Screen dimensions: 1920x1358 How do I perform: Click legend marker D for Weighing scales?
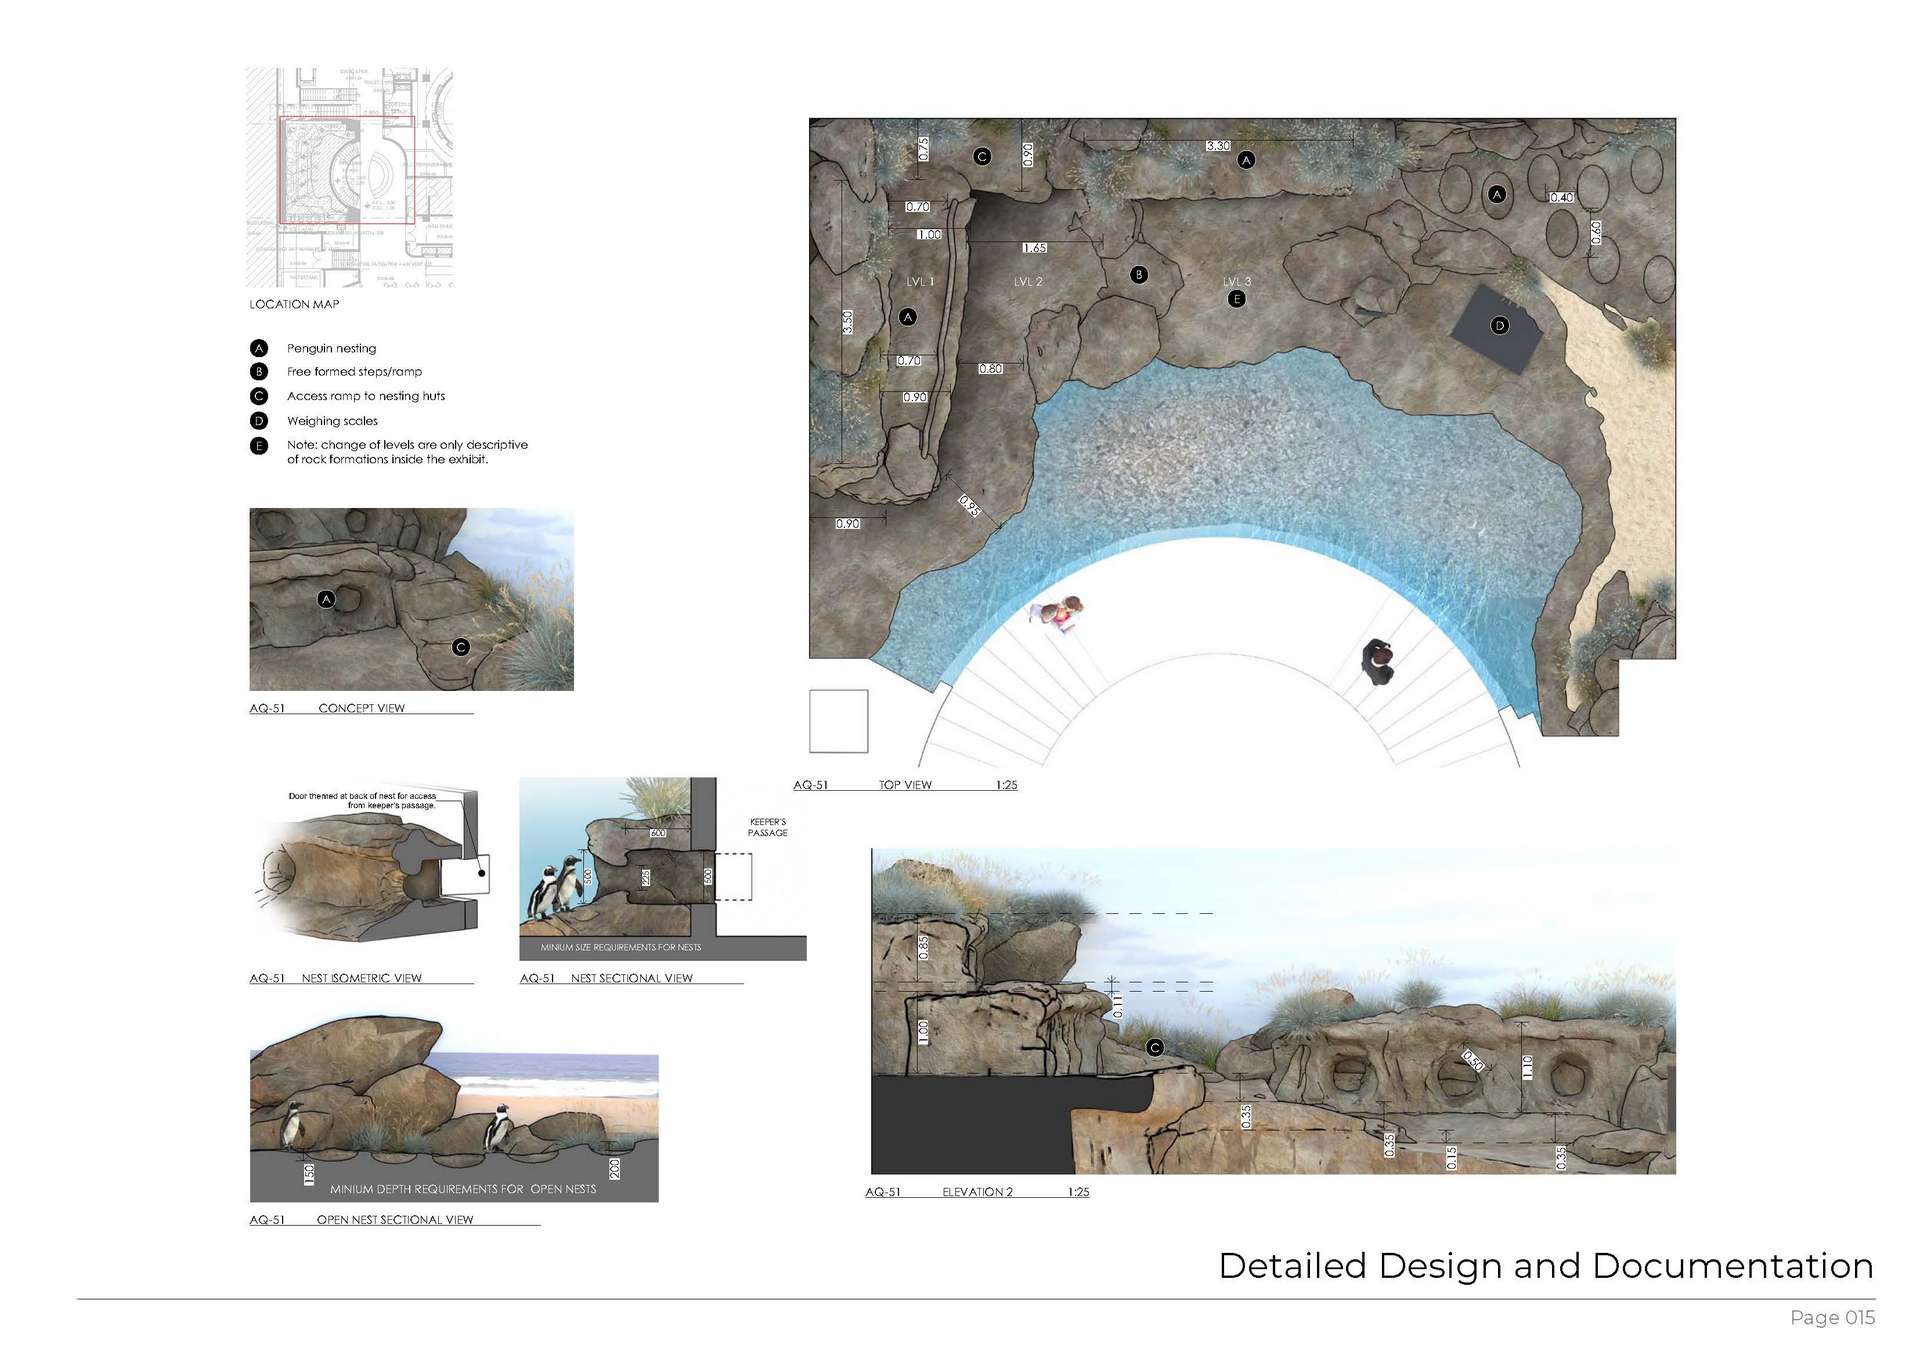click(x=259, y=421)
